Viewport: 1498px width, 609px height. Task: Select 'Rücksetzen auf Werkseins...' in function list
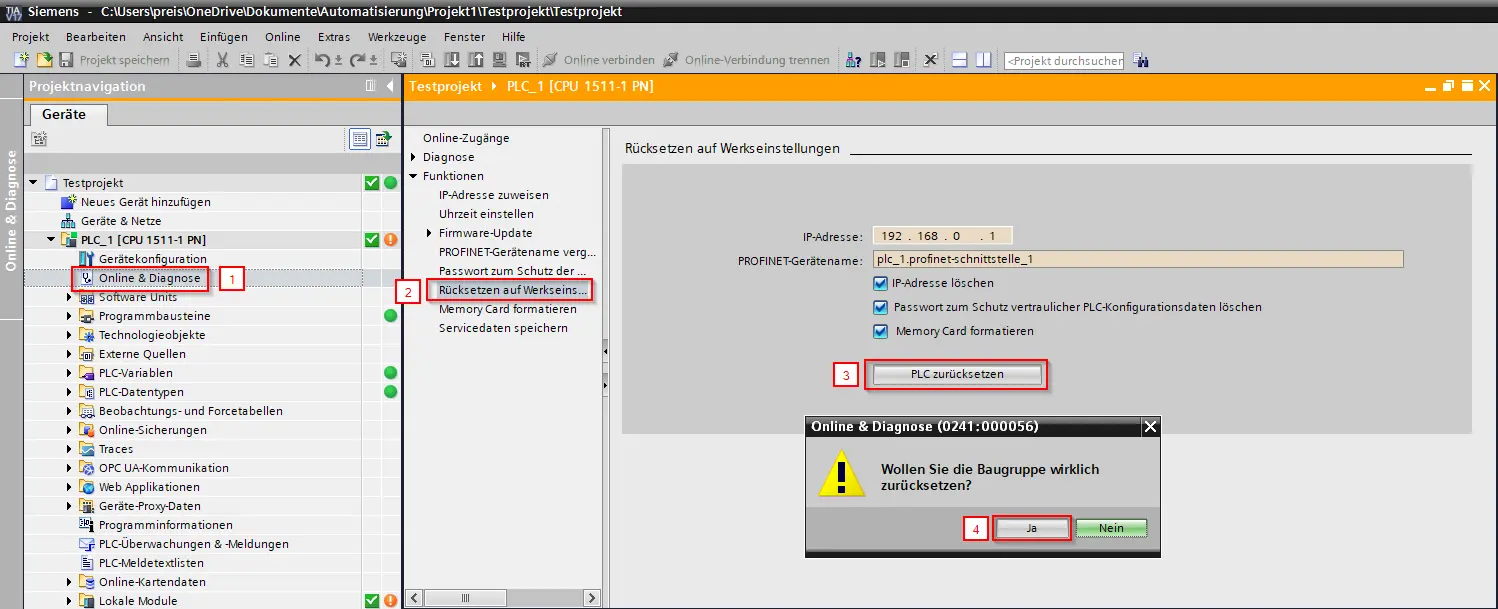point(514,290)
